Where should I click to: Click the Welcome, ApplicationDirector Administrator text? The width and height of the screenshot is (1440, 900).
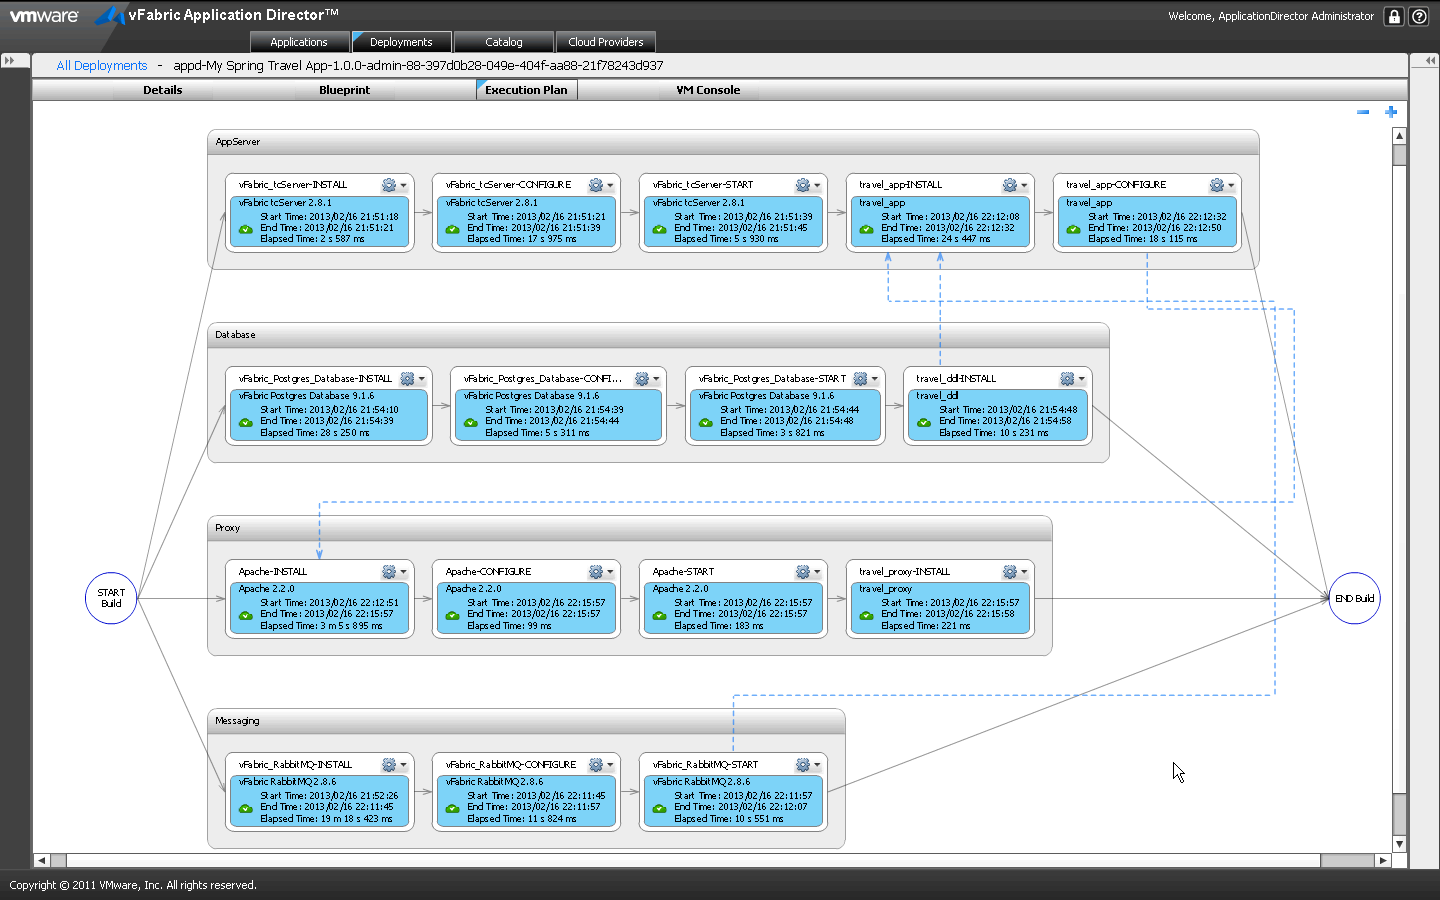(1271, 16)
